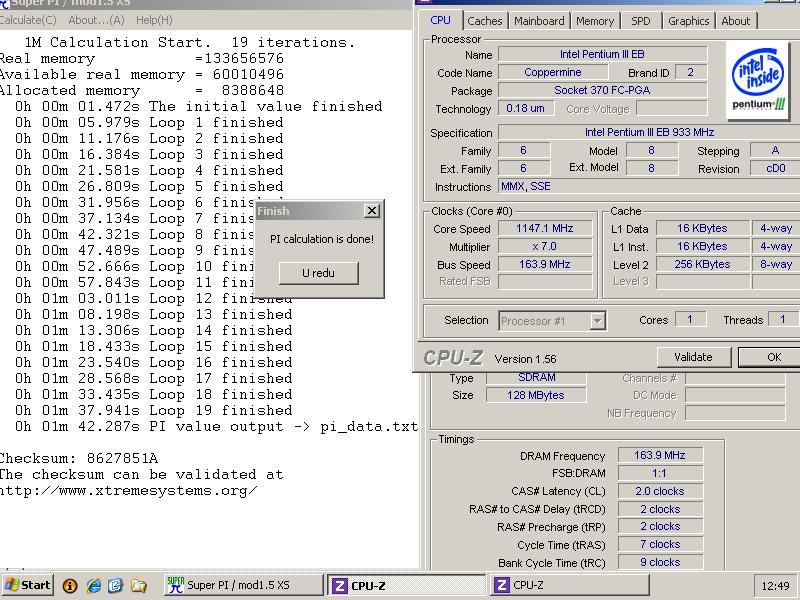Click the Bank Cycle Time 9 clocks value
This screenshot has height=600, width=800.
pos(660,562)
